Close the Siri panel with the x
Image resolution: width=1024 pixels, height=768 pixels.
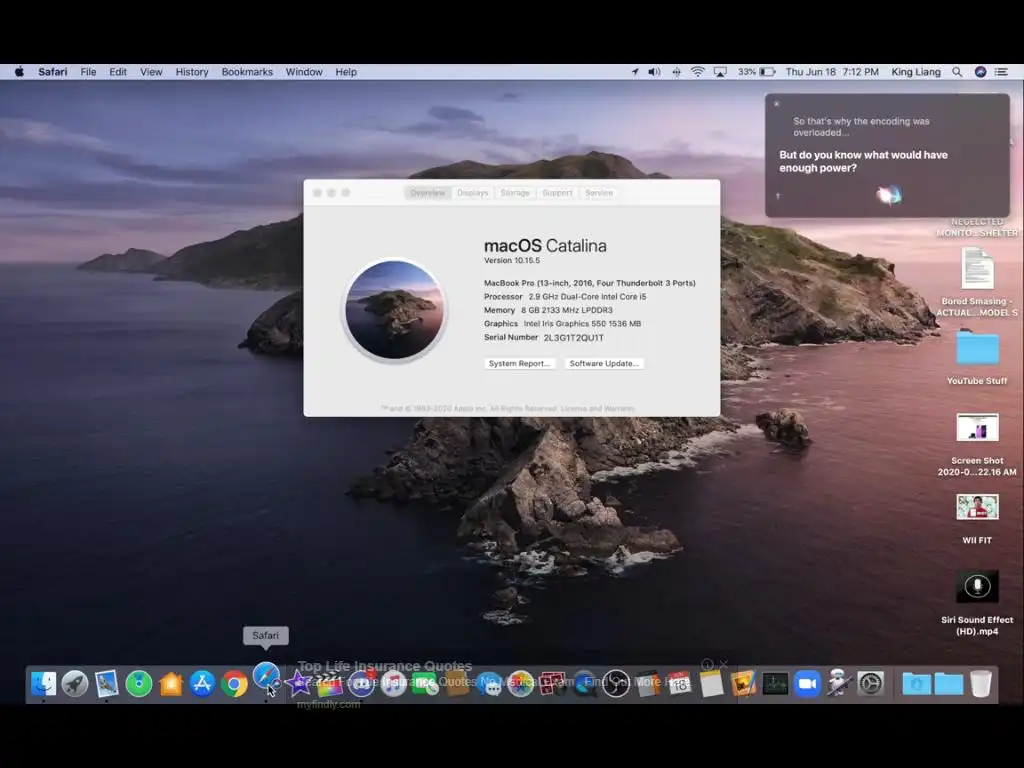tap(776, 104)
